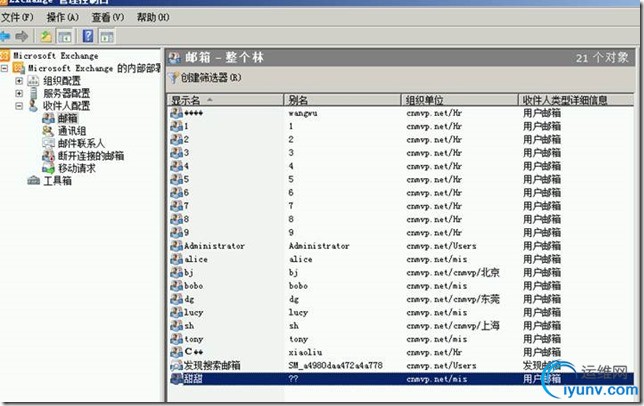Select the Microsoft Exchange root tree item
The image size is (644, 406).
pos(56,55)
